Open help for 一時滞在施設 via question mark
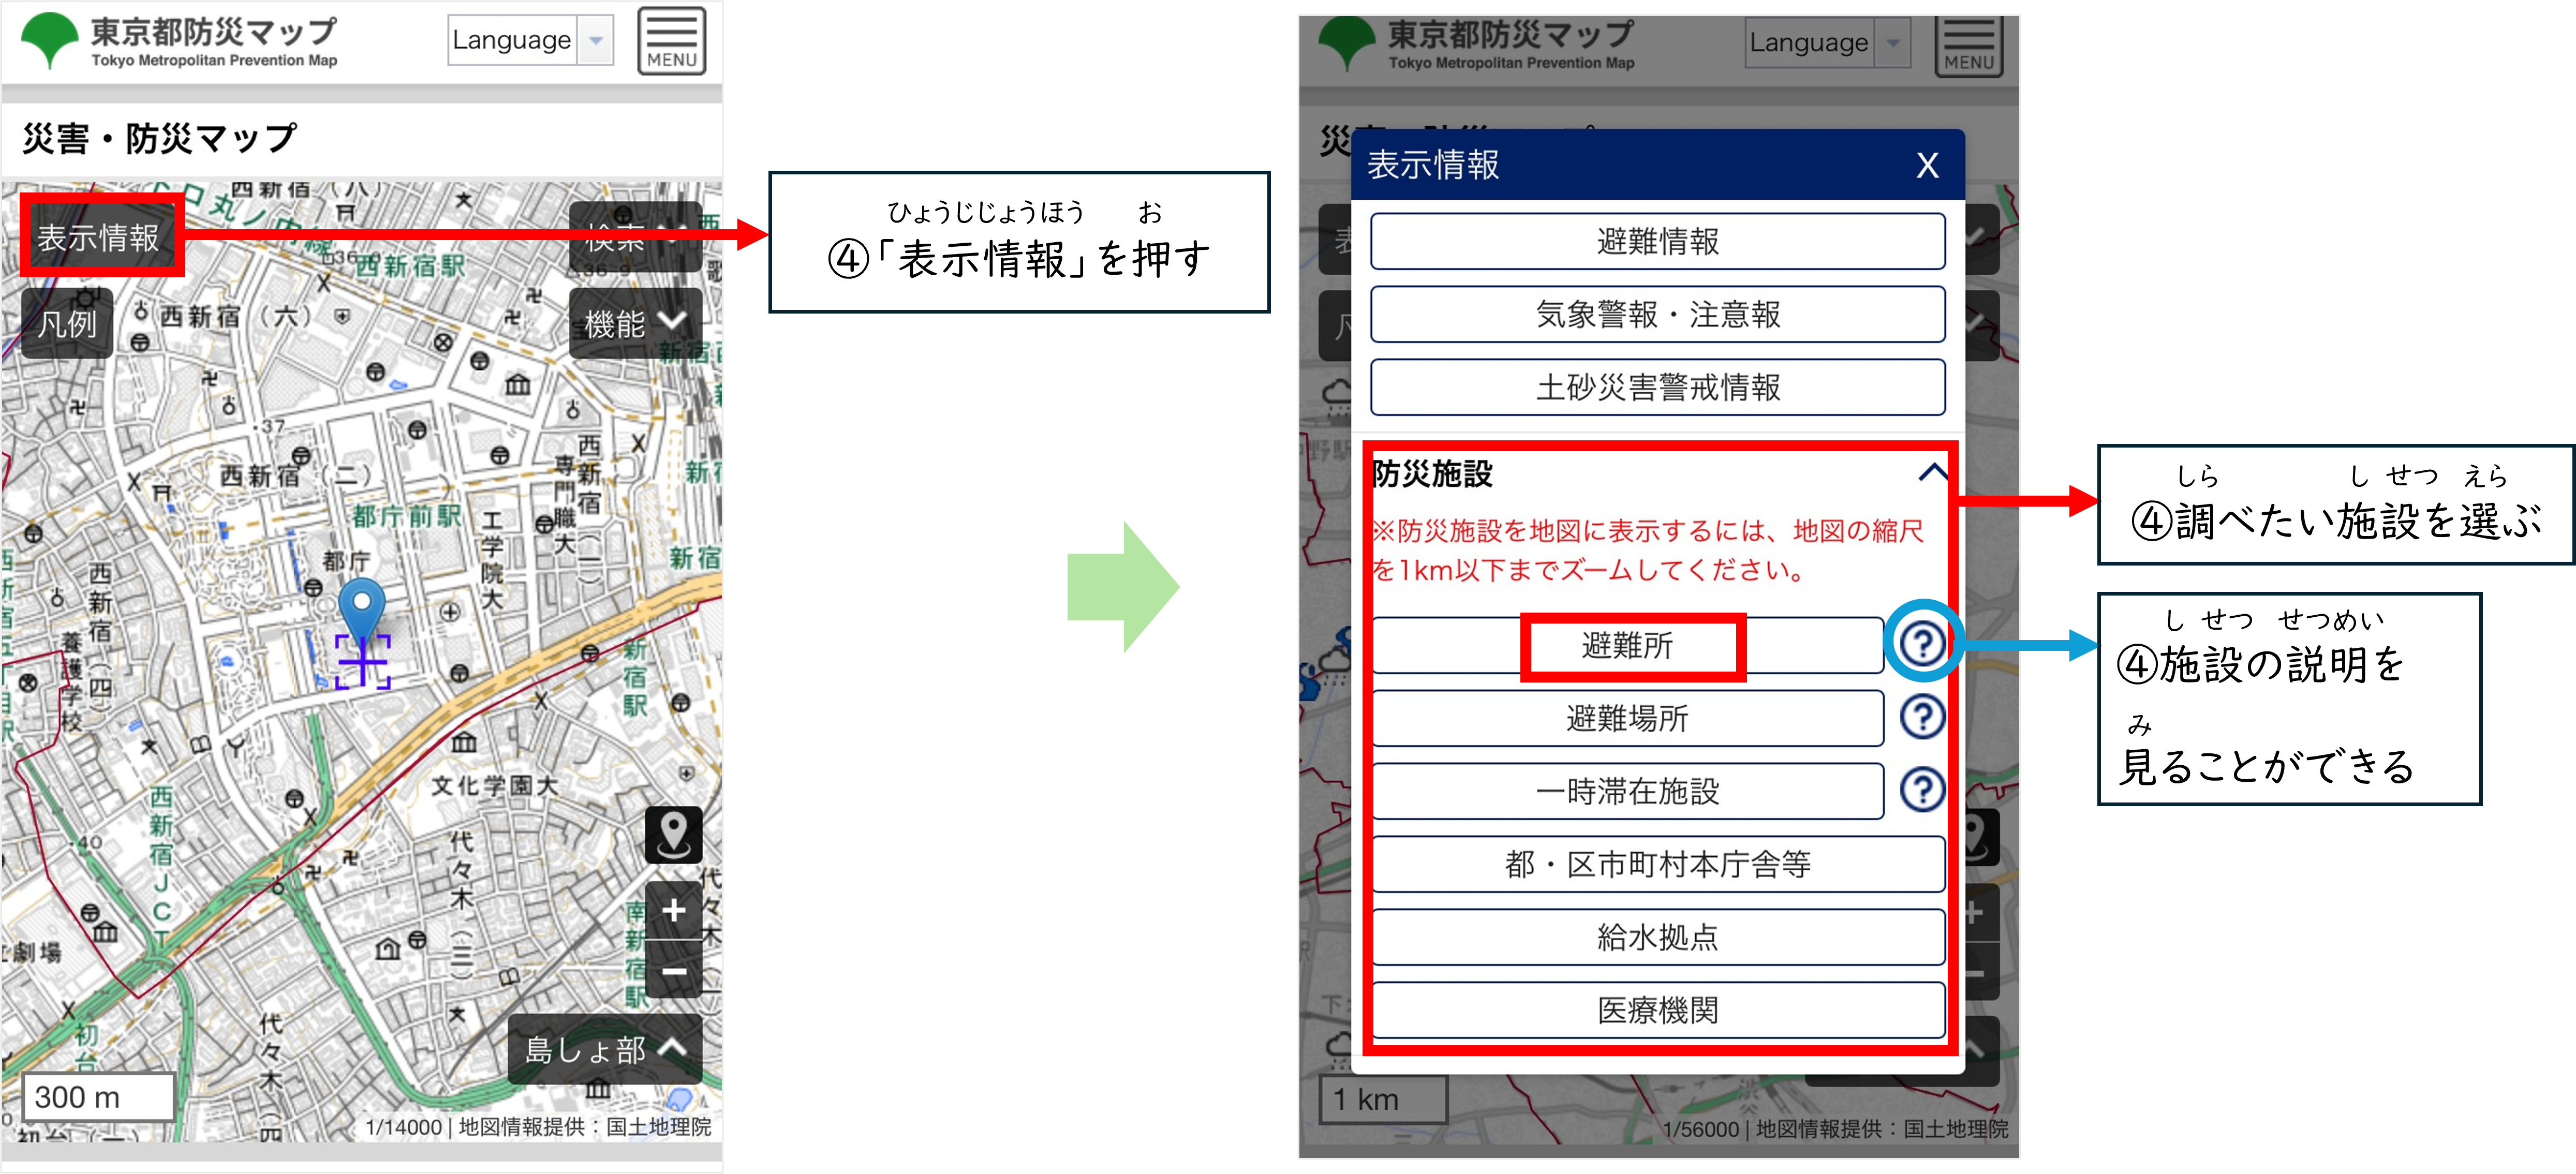This screenshot has height=1174, width=2576. (x=1923, y=790)
